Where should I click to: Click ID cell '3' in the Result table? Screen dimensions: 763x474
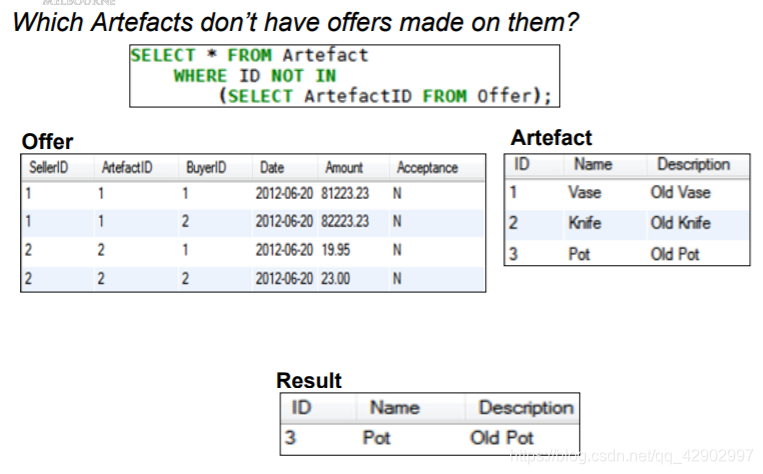[x=290, y=438]
